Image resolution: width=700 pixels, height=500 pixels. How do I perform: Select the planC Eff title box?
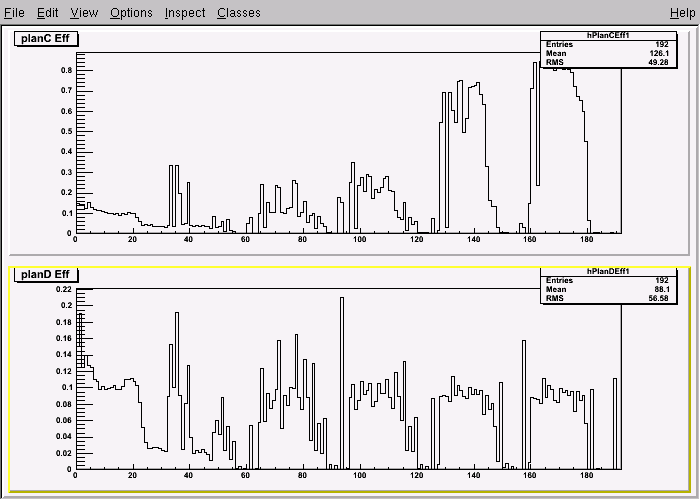point(46,38)
